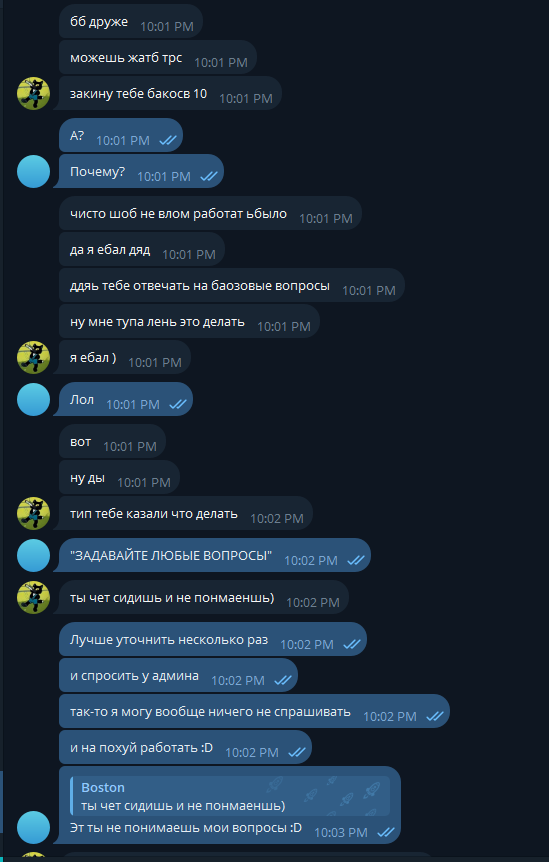This screenshot has height=862, width=549.
Task: Click the blue avatar next to "ЗАДАВАЙТЕ ЛЮБЫЕ ВОПРОСЫ"
Action: (34, 555)
